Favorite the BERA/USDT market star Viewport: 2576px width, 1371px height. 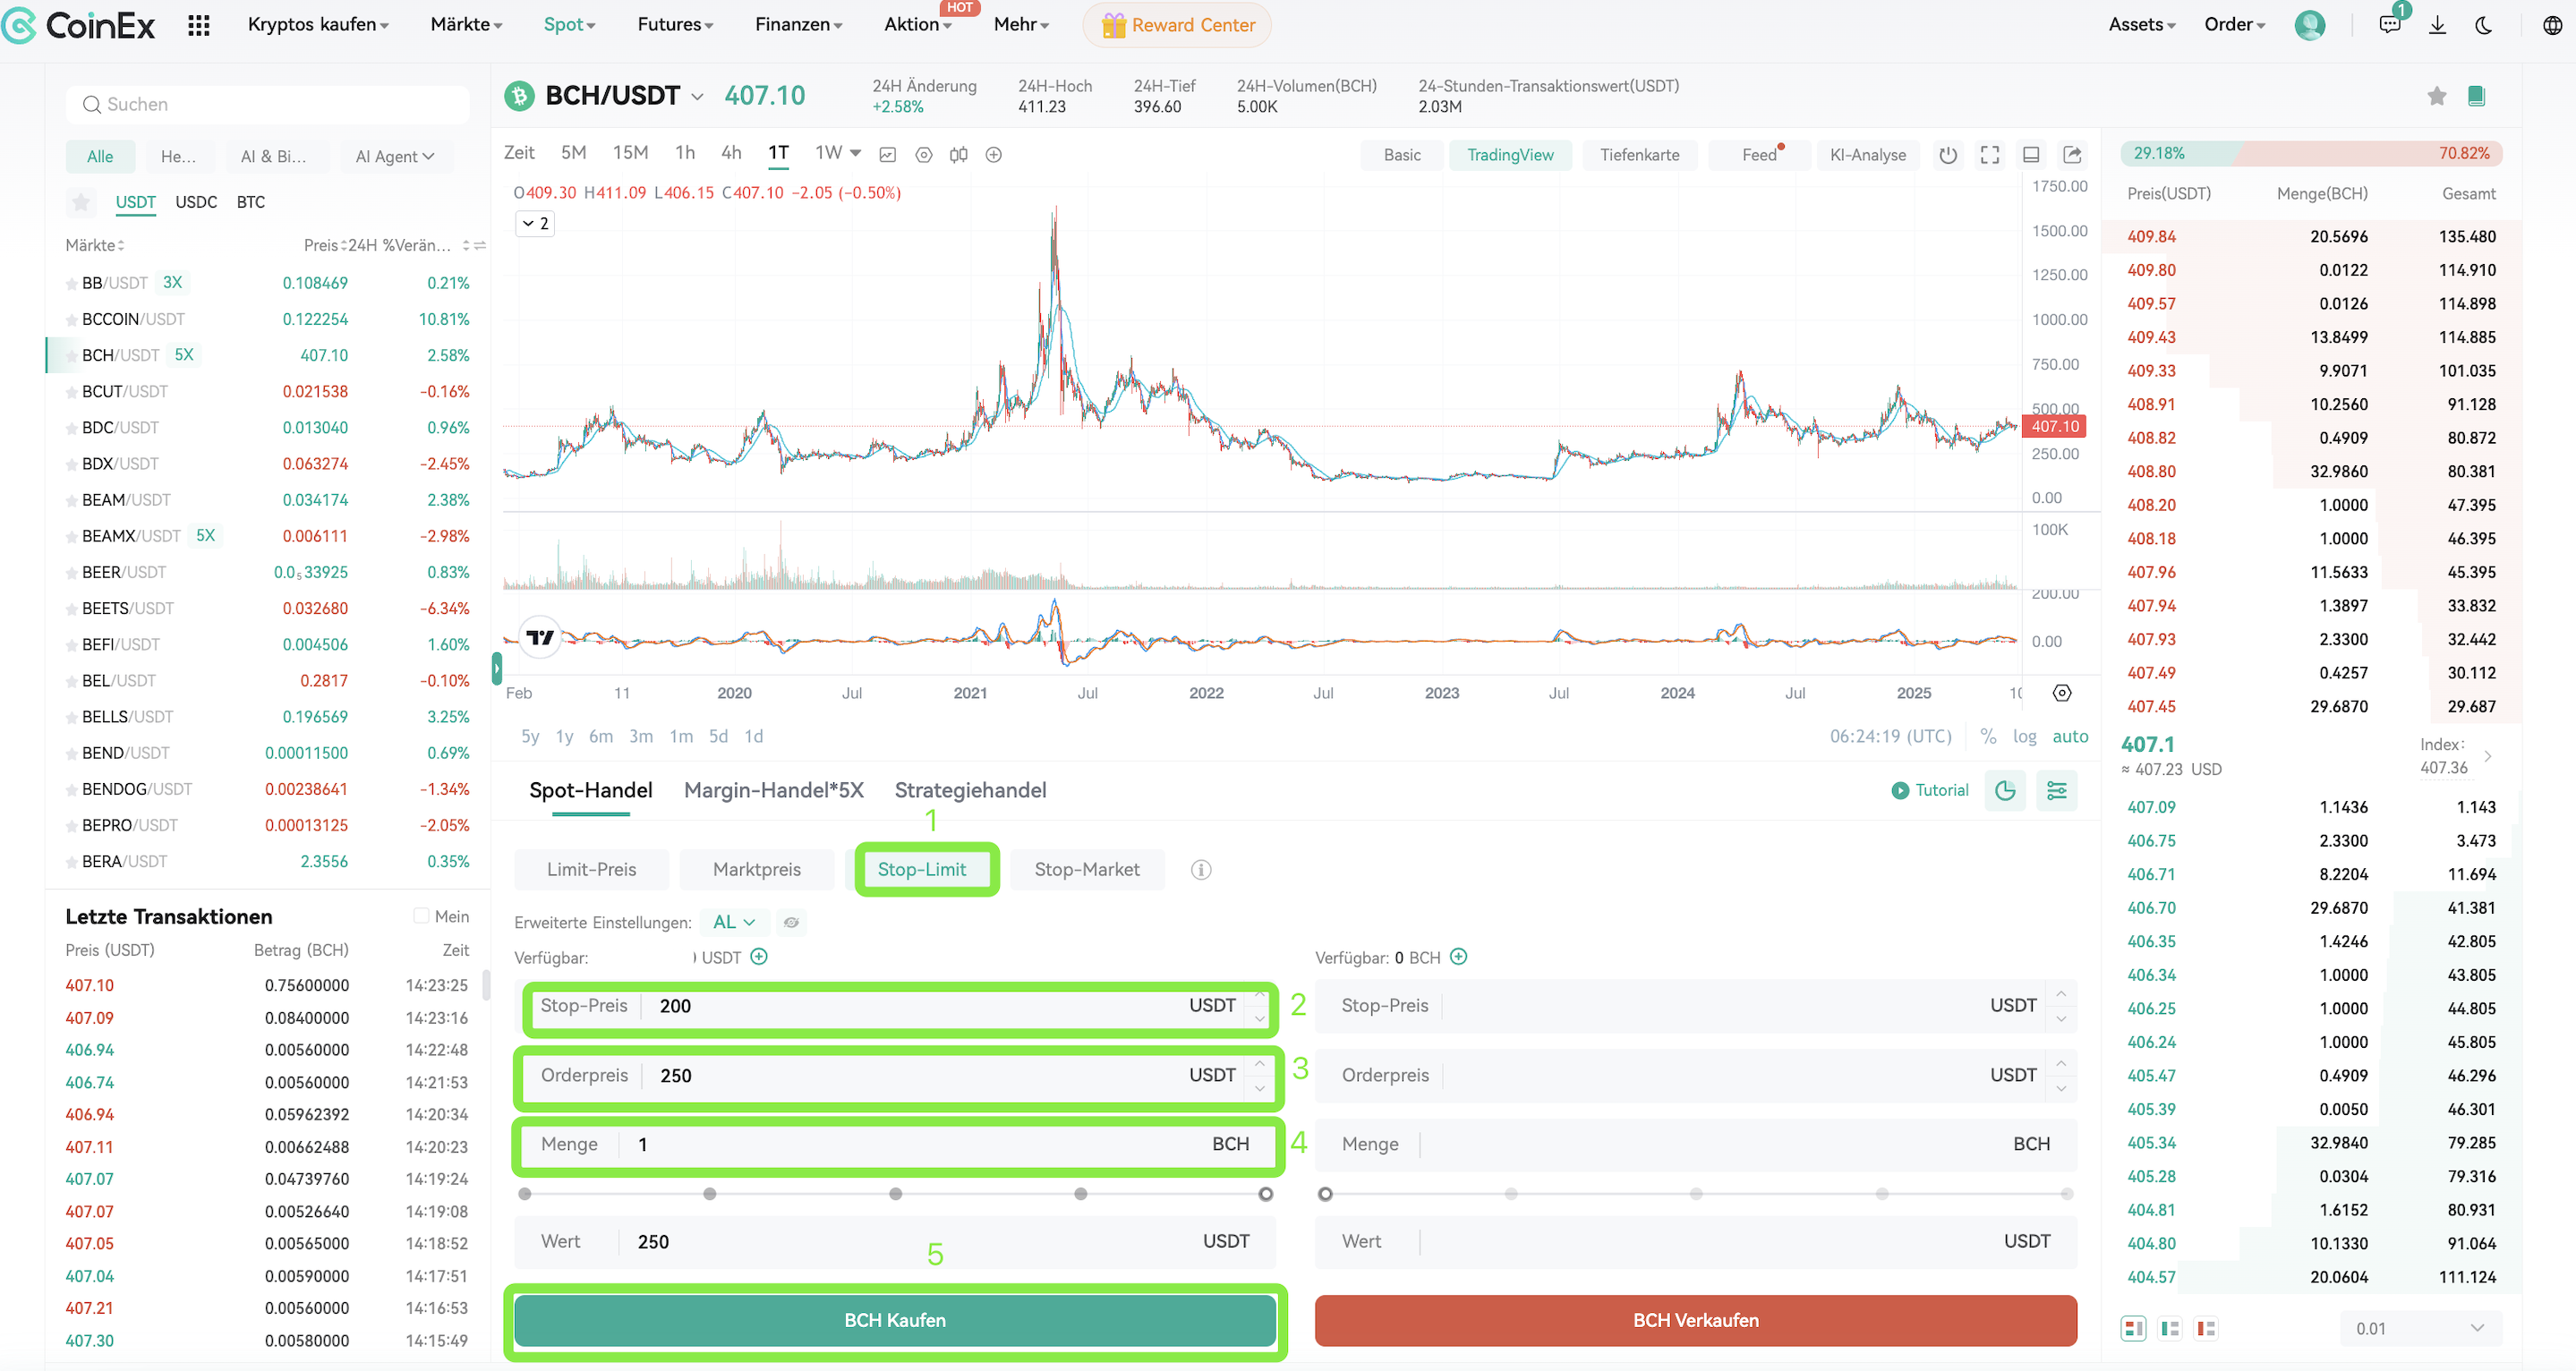coord(72,862)
